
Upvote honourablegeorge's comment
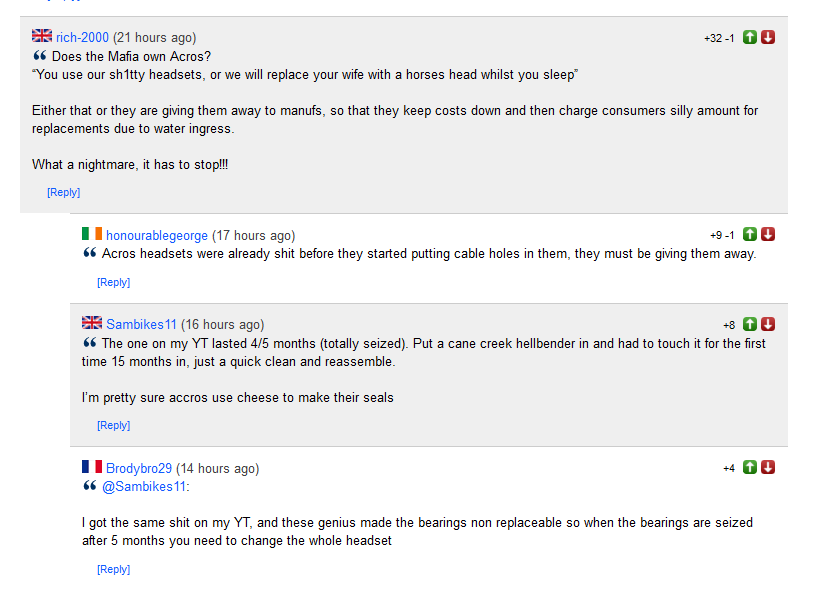pyautogui.click(x=750, y=234)
